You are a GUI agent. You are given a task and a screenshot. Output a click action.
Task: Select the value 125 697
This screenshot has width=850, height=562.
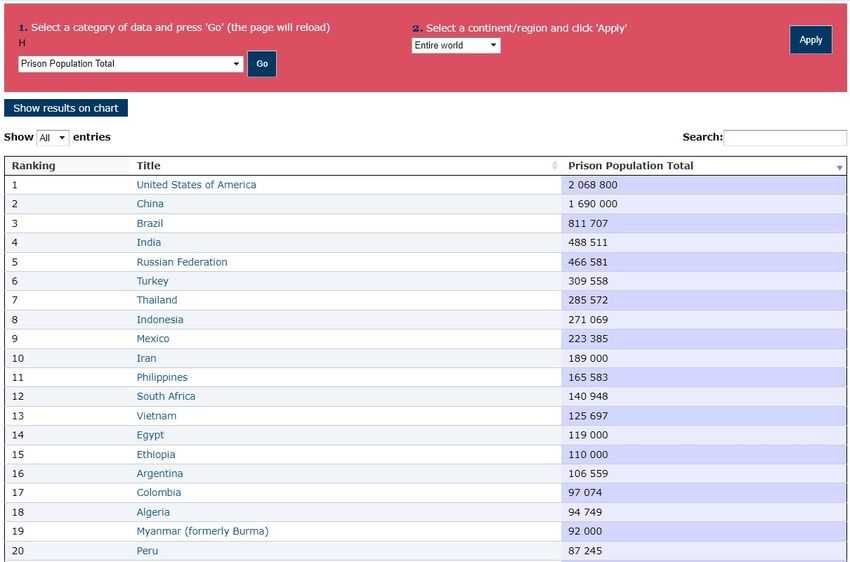(x=588, y=416)
